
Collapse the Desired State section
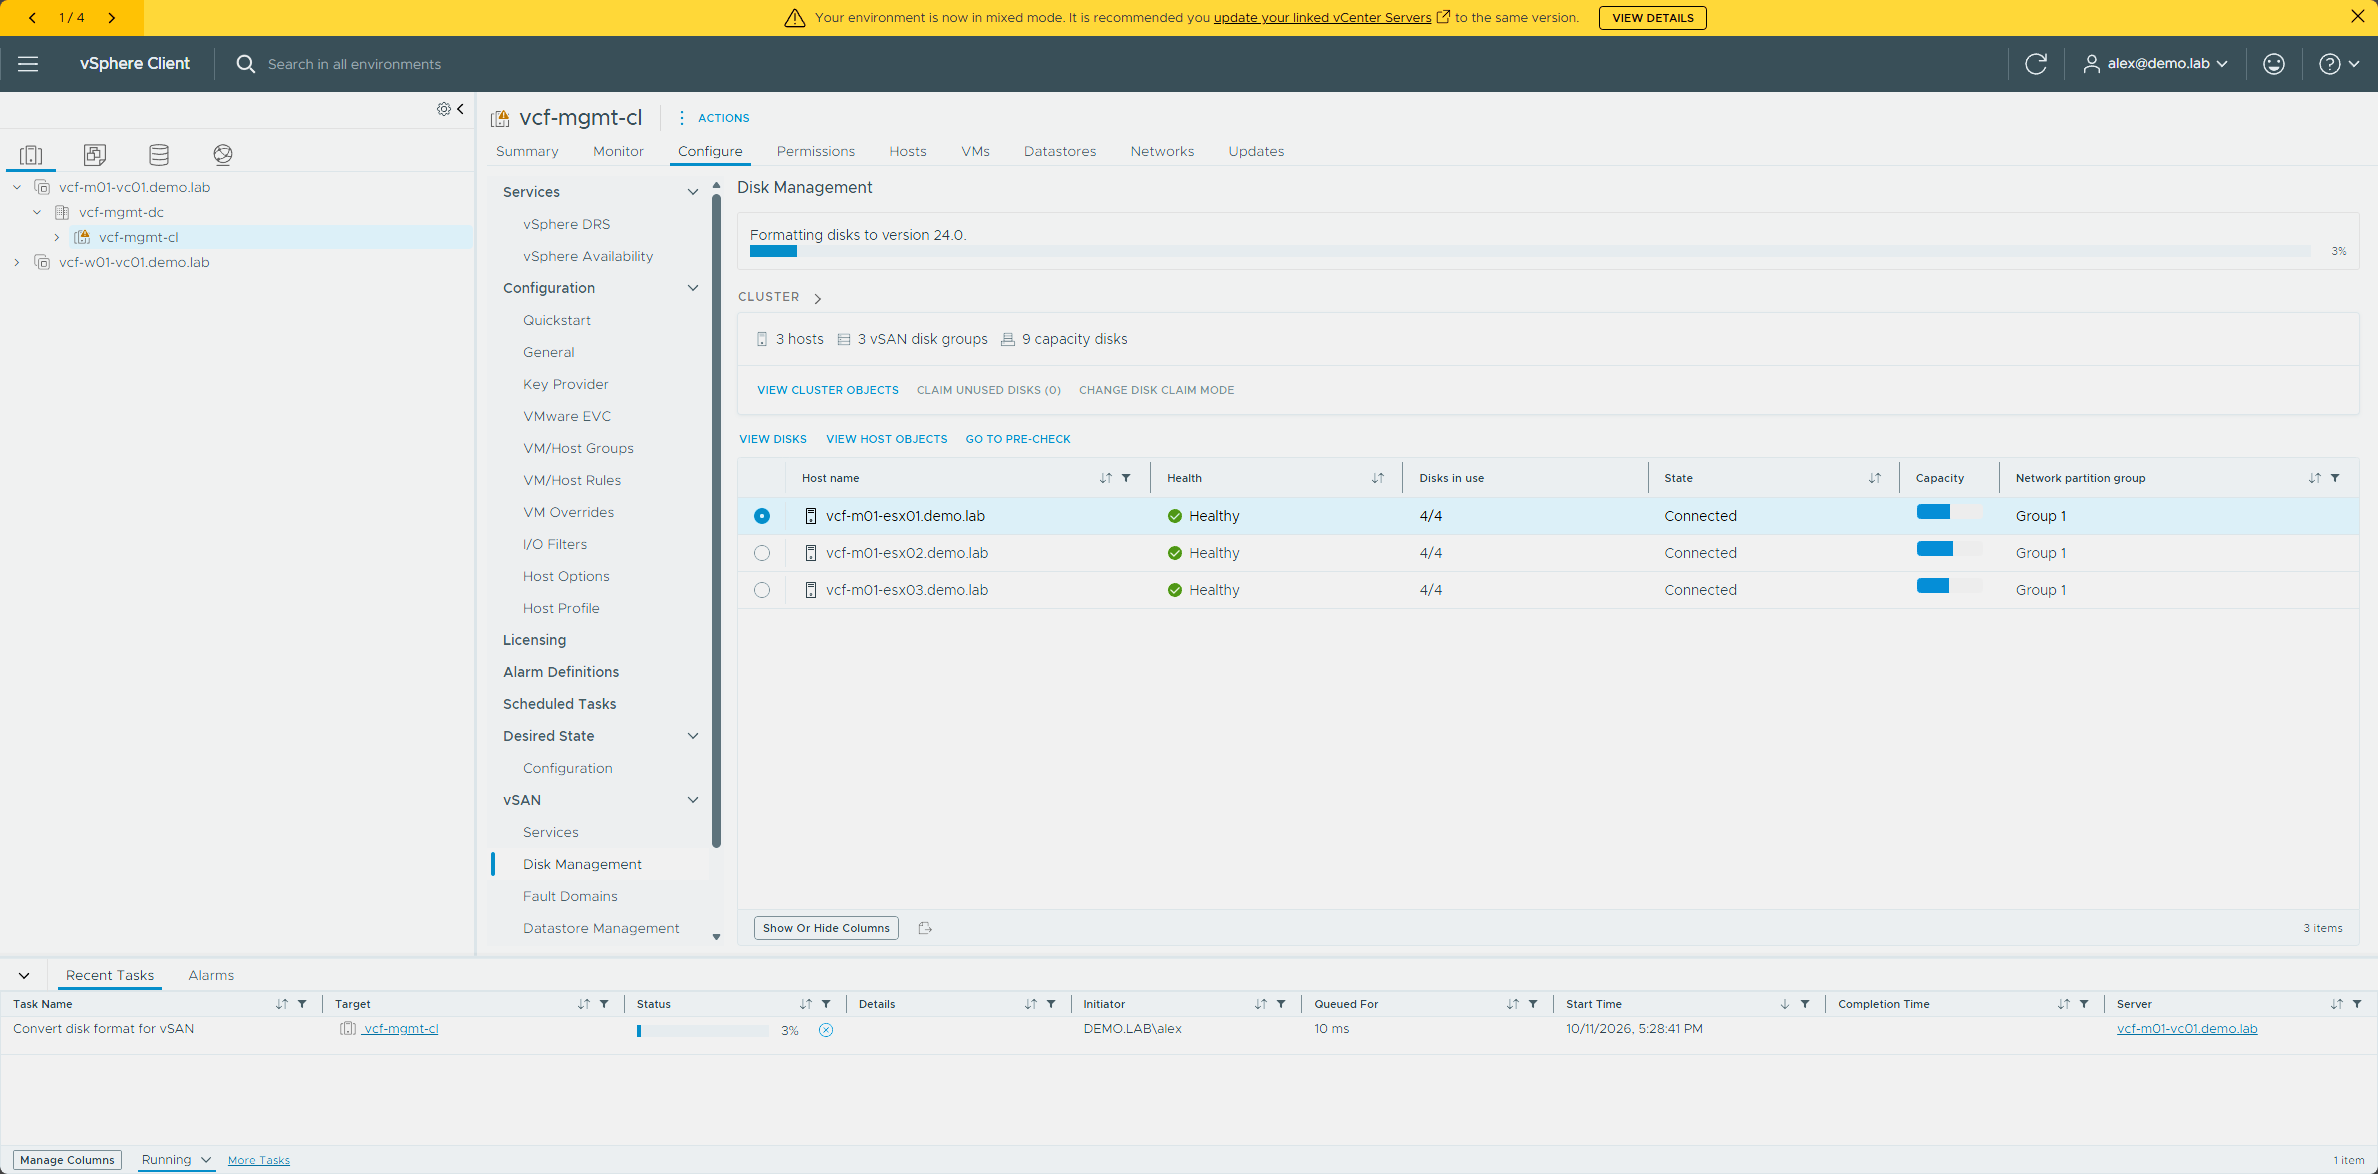pyautogui.click(x=692, y=736)
